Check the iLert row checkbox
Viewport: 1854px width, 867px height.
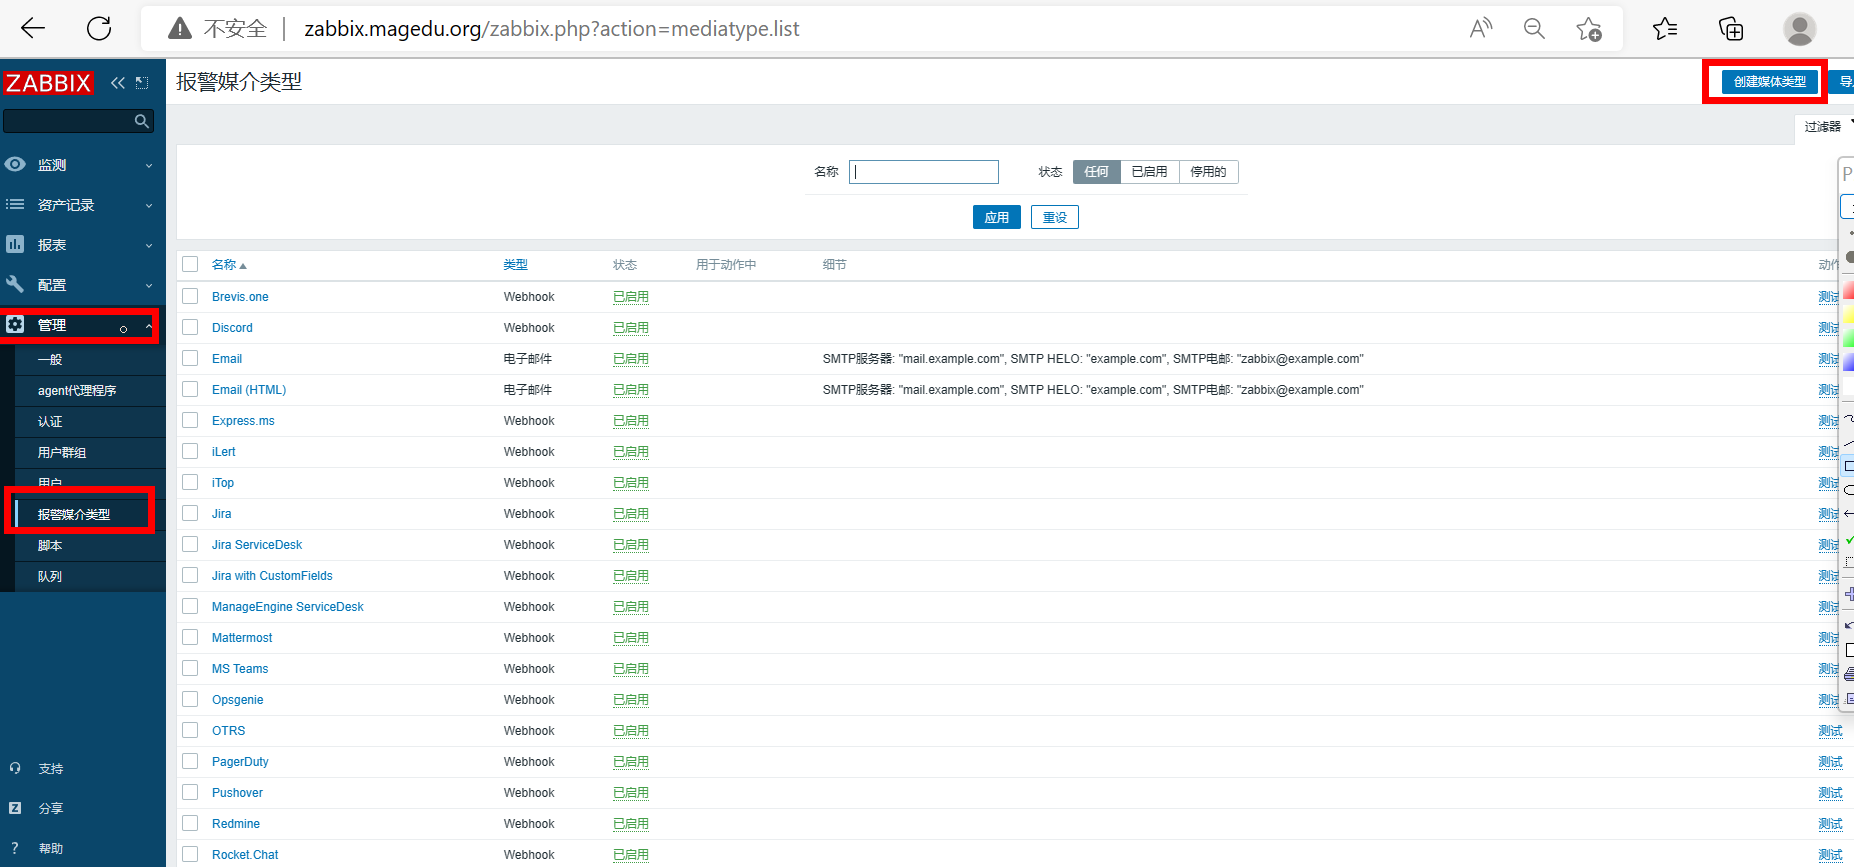(190, 451)
